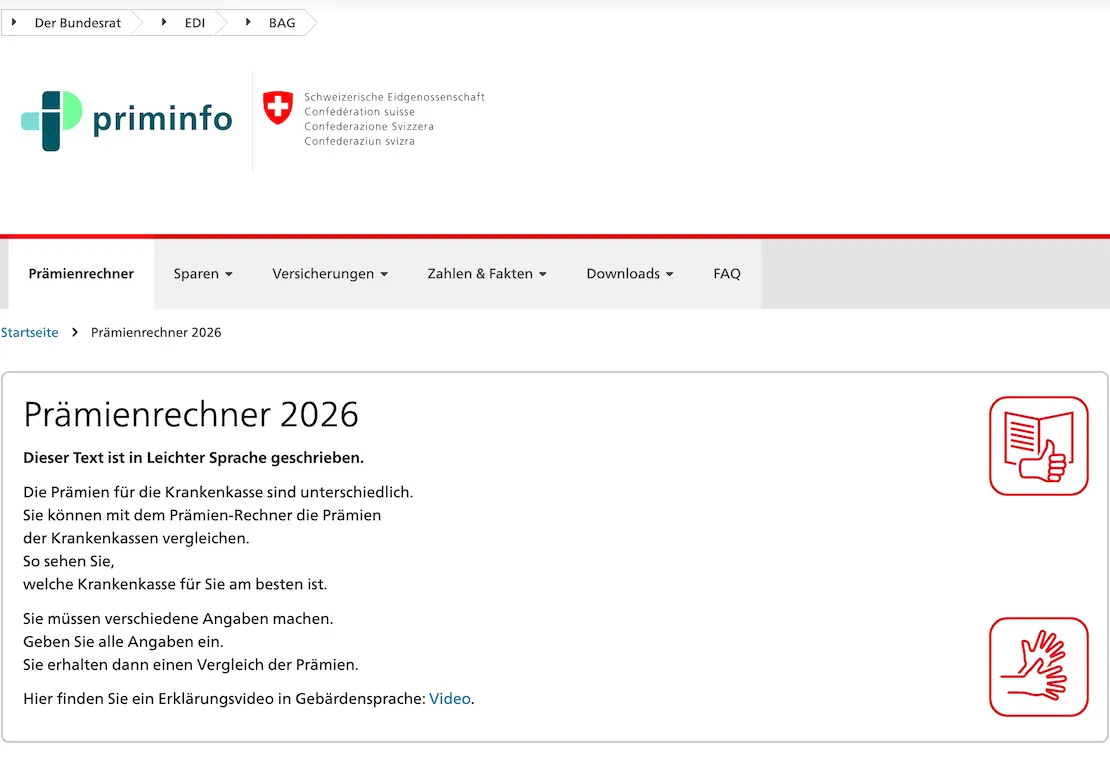Open the sign language hands icon
This screenshot has height=772, width=1110.
click(1038, 667)
